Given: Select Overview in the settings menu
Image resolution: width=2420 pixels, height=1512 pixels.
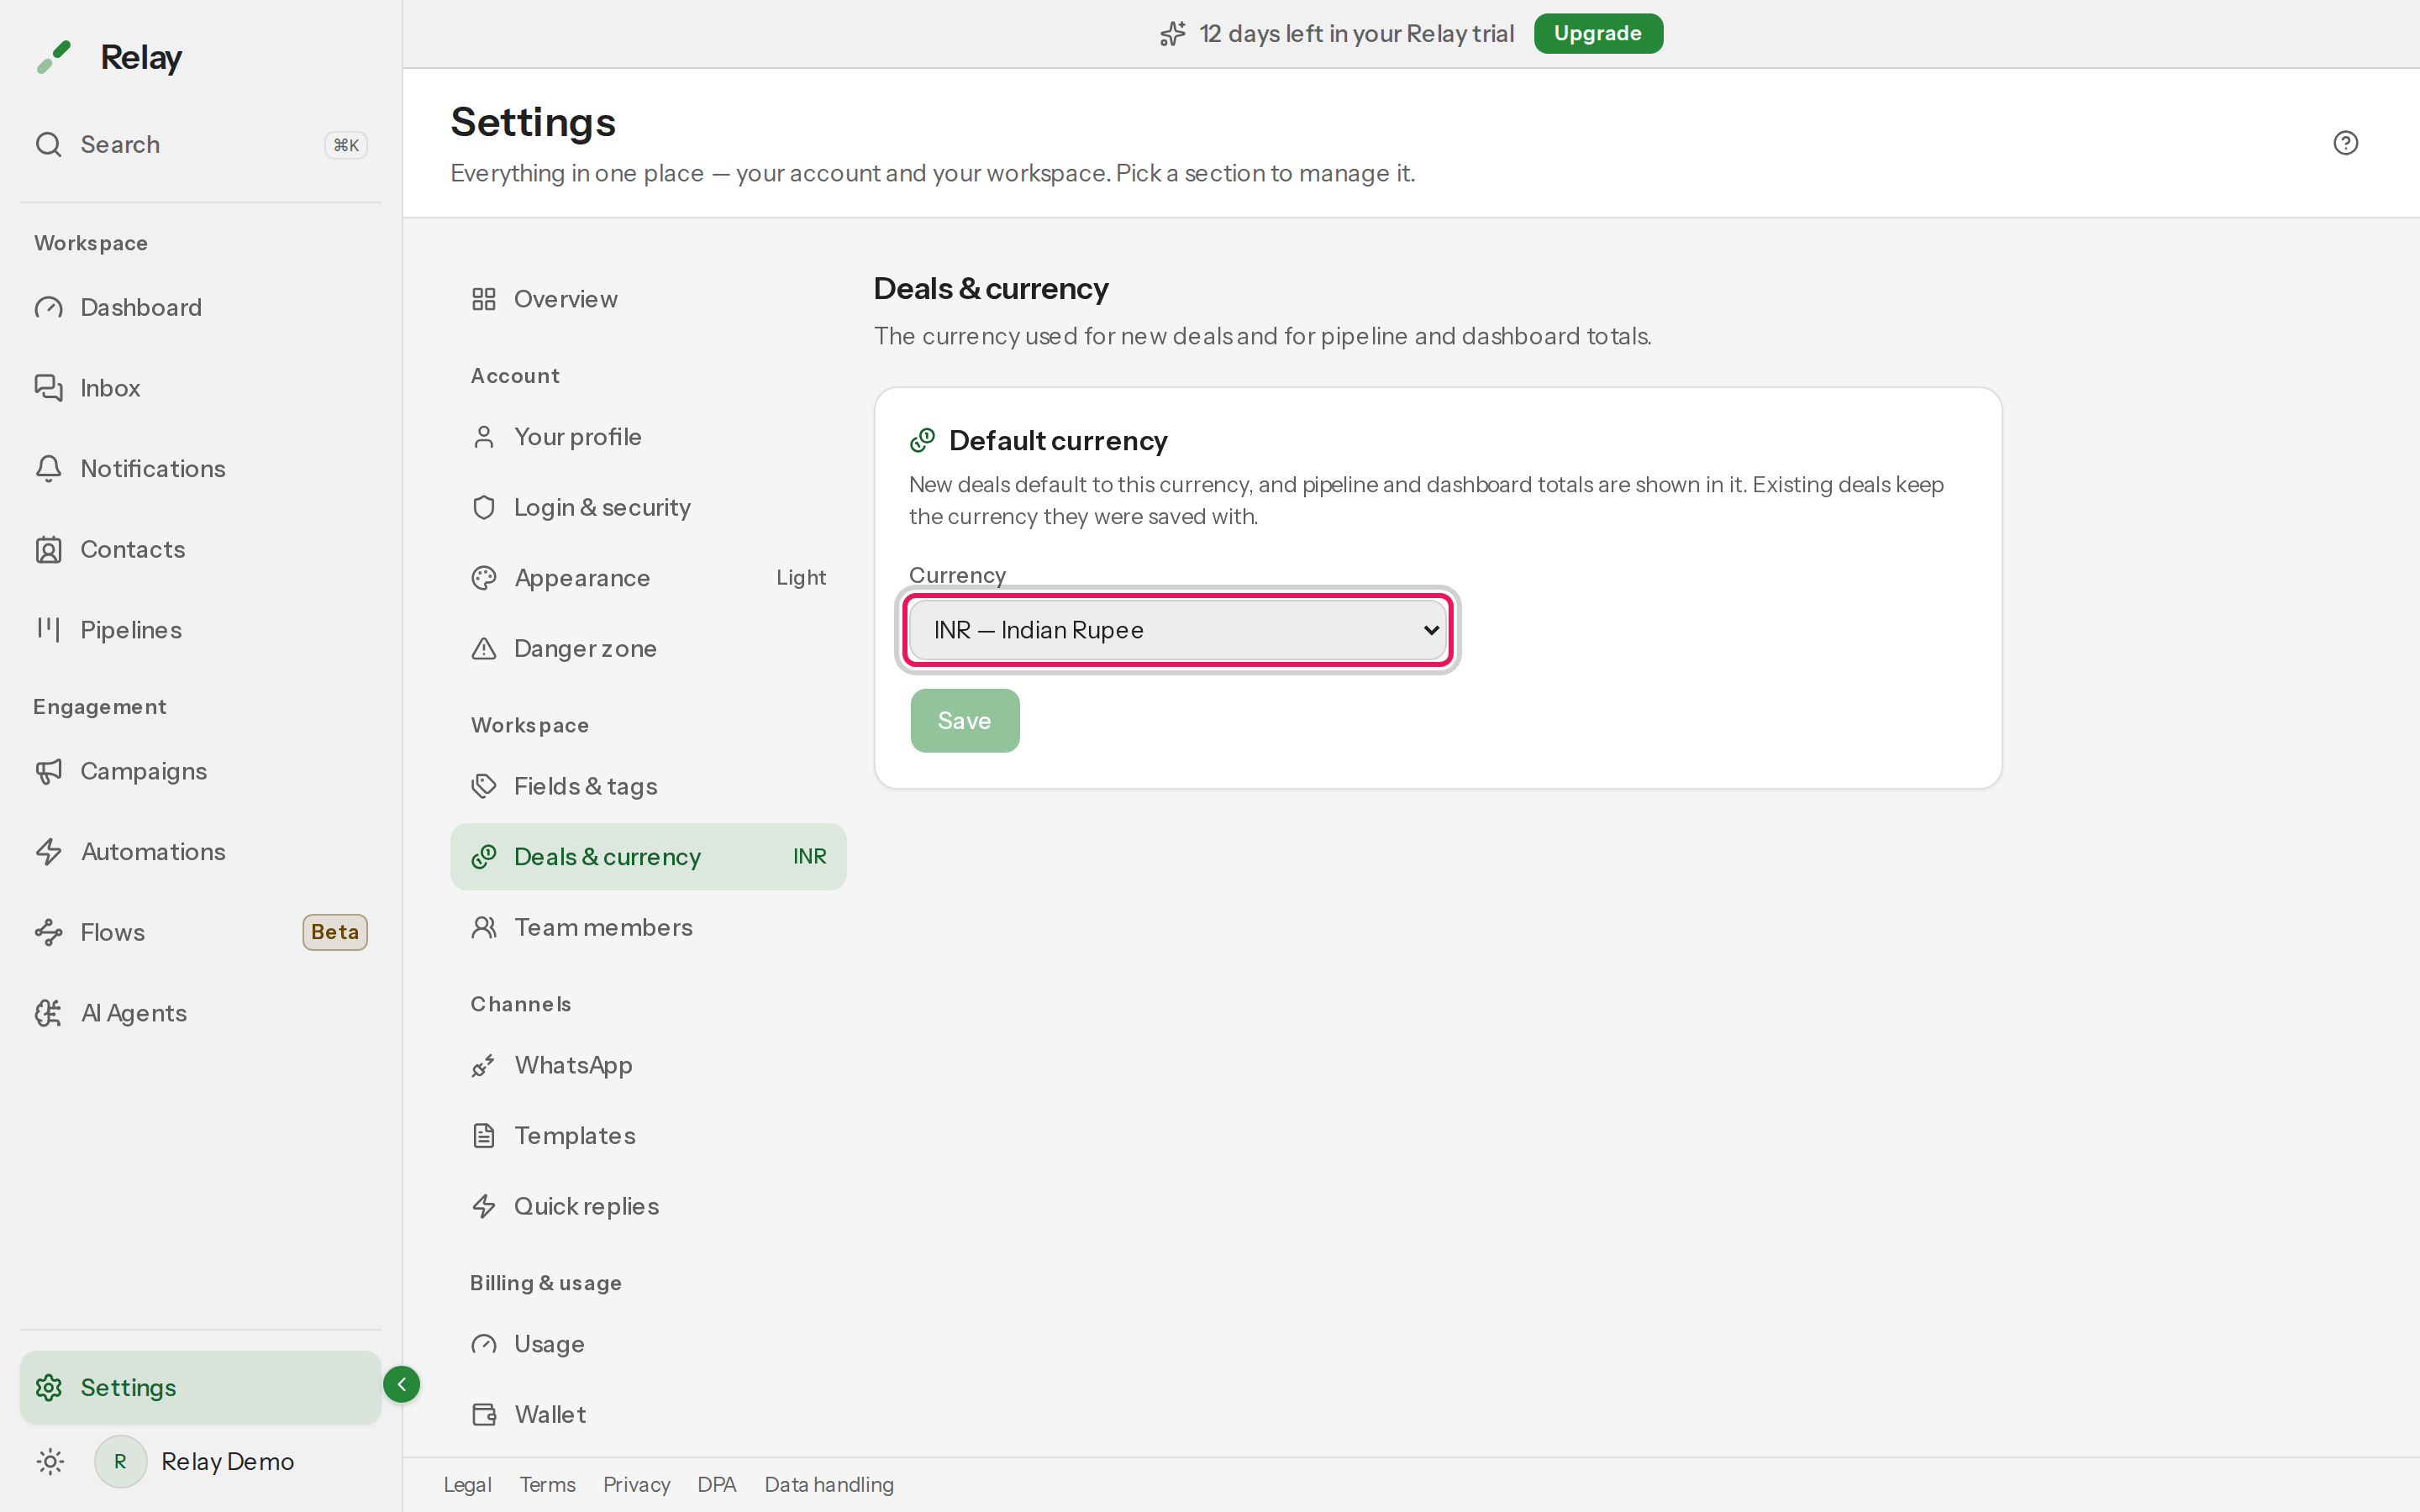Looking at the screenshot, I should [x=648, y=299].
